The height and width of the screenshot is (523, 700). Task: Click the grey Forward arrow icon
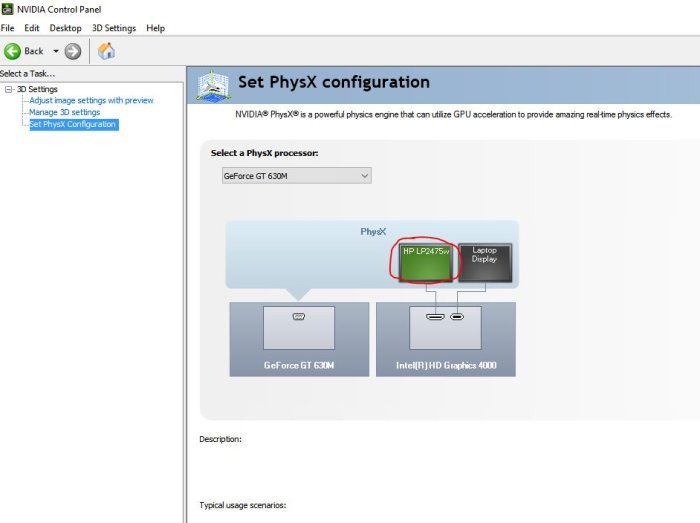(73, 51)
